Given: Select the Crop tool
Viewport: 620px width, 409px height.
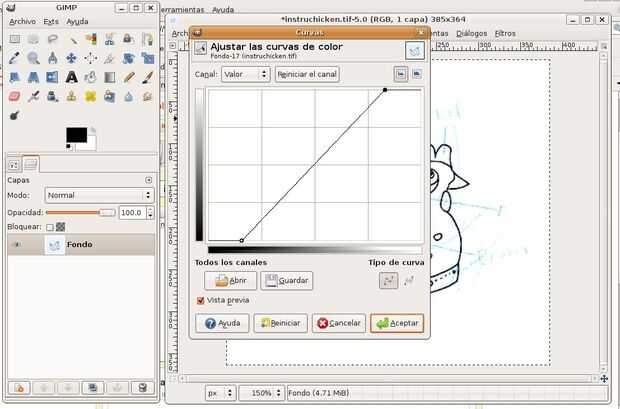Looking at the screenshot, I should pyautogui.click(x=110, y=58).
